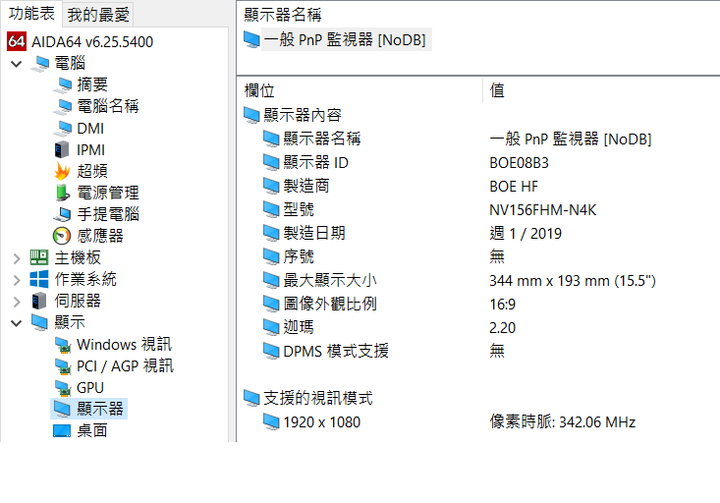Select the 電腦 computer icon in tree
Image resolution: width=720 pixels, height=503 pixels.
[x=40, y=63]
